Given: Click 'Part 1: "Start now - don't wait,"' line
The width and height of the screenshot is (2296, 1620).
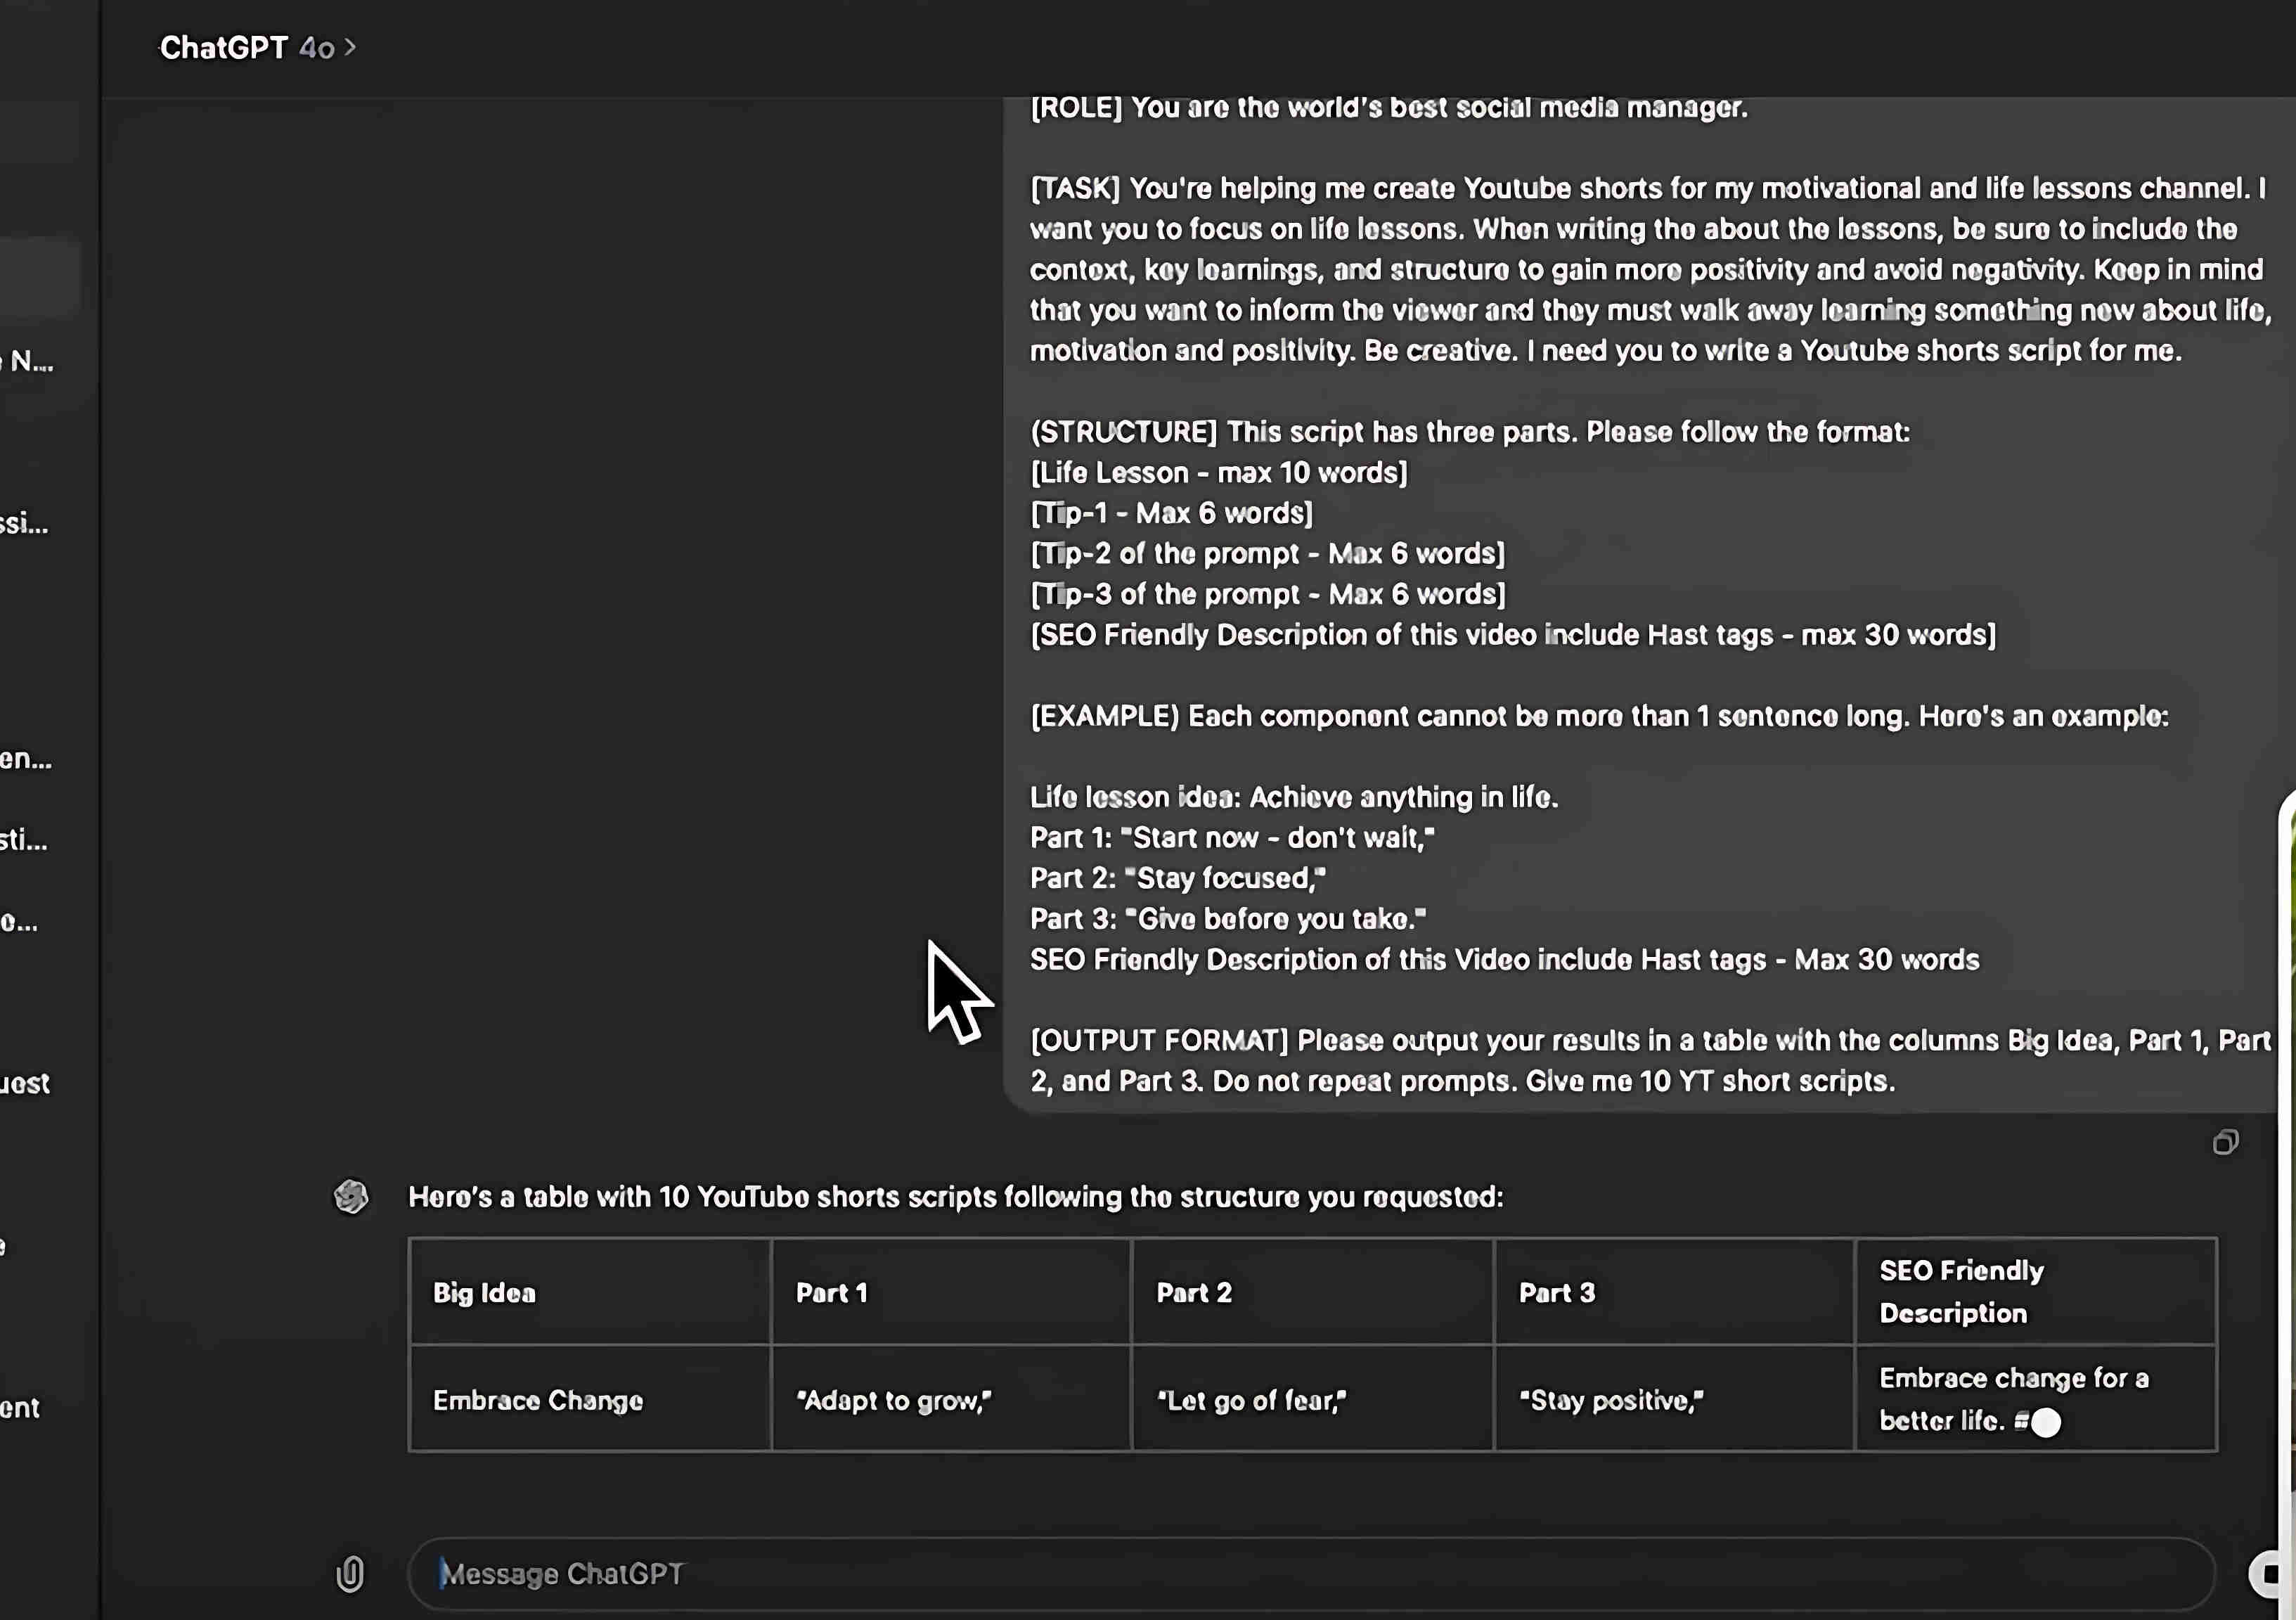Looking at the screenshot, I should point(1233,837).
